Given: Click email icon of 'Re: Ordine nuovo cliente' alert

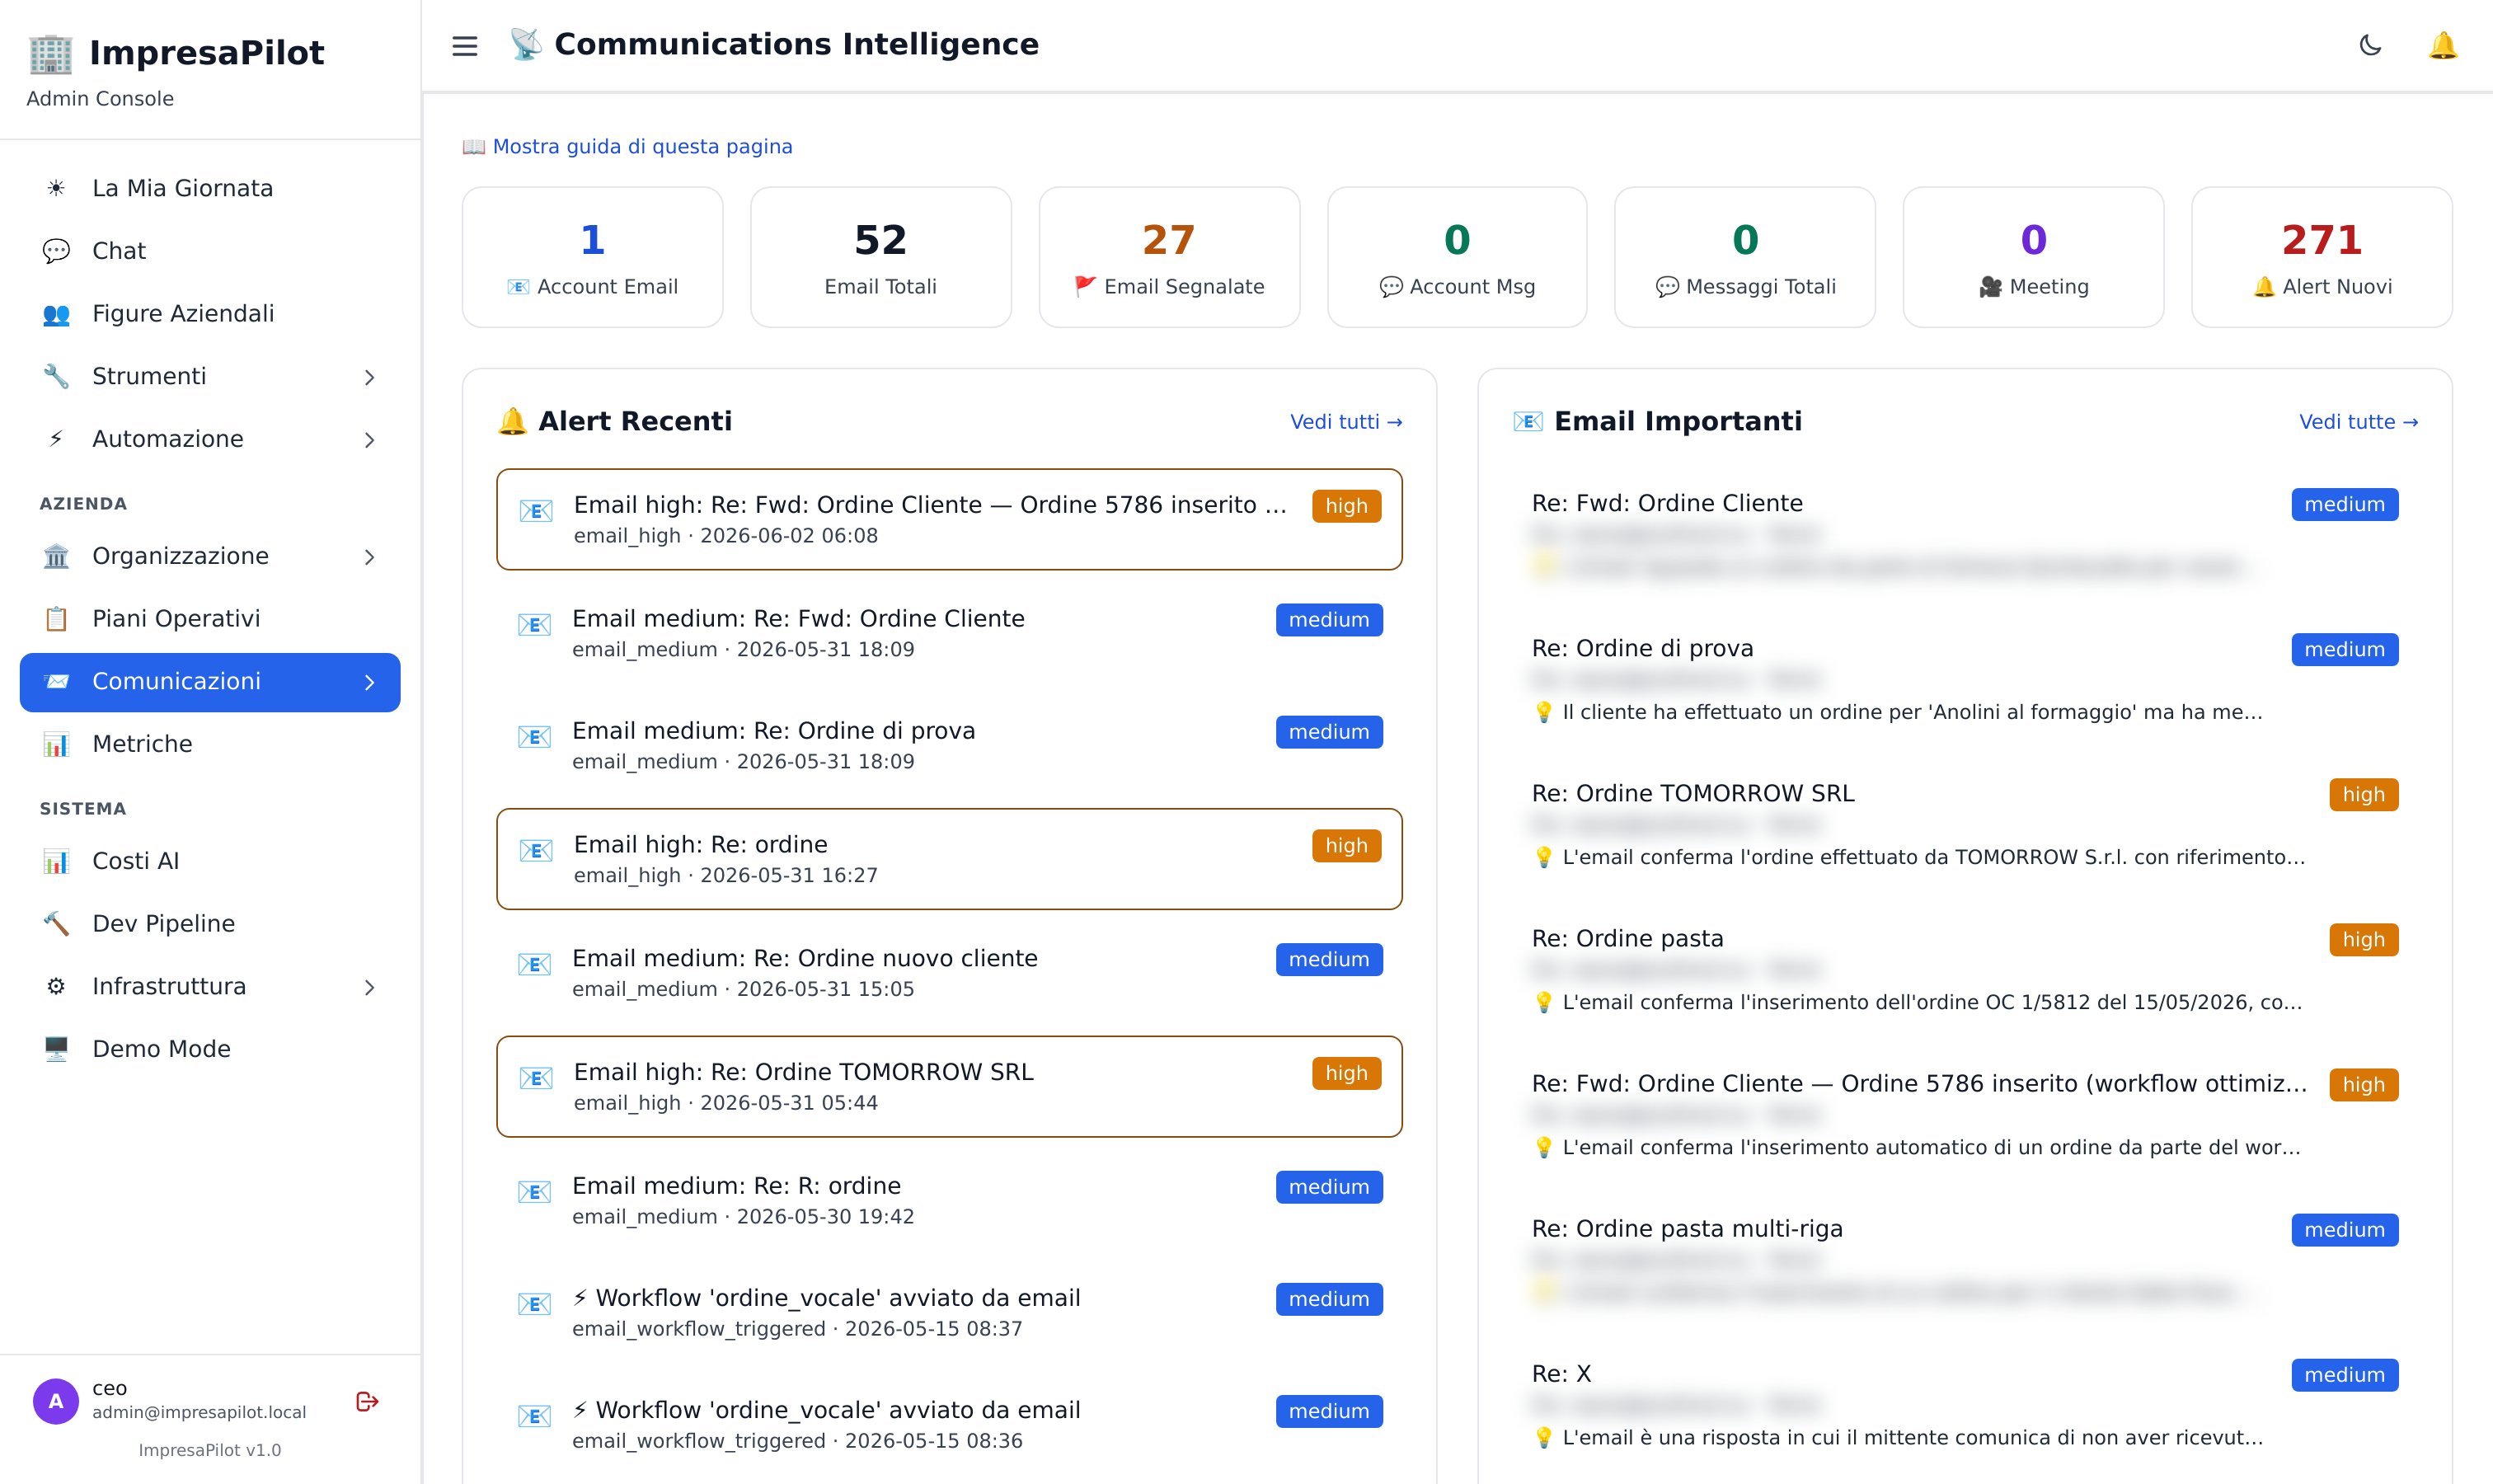Looking at the screenshot, I should 534,965.
